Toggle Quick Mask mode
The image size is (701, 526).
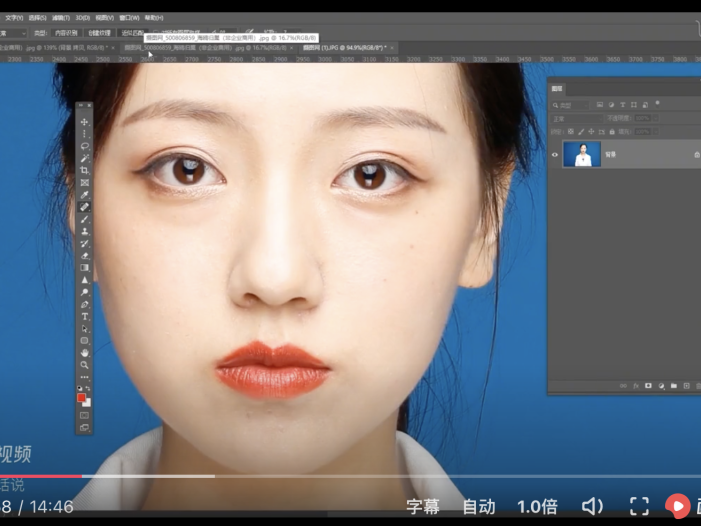pos(84,415)
